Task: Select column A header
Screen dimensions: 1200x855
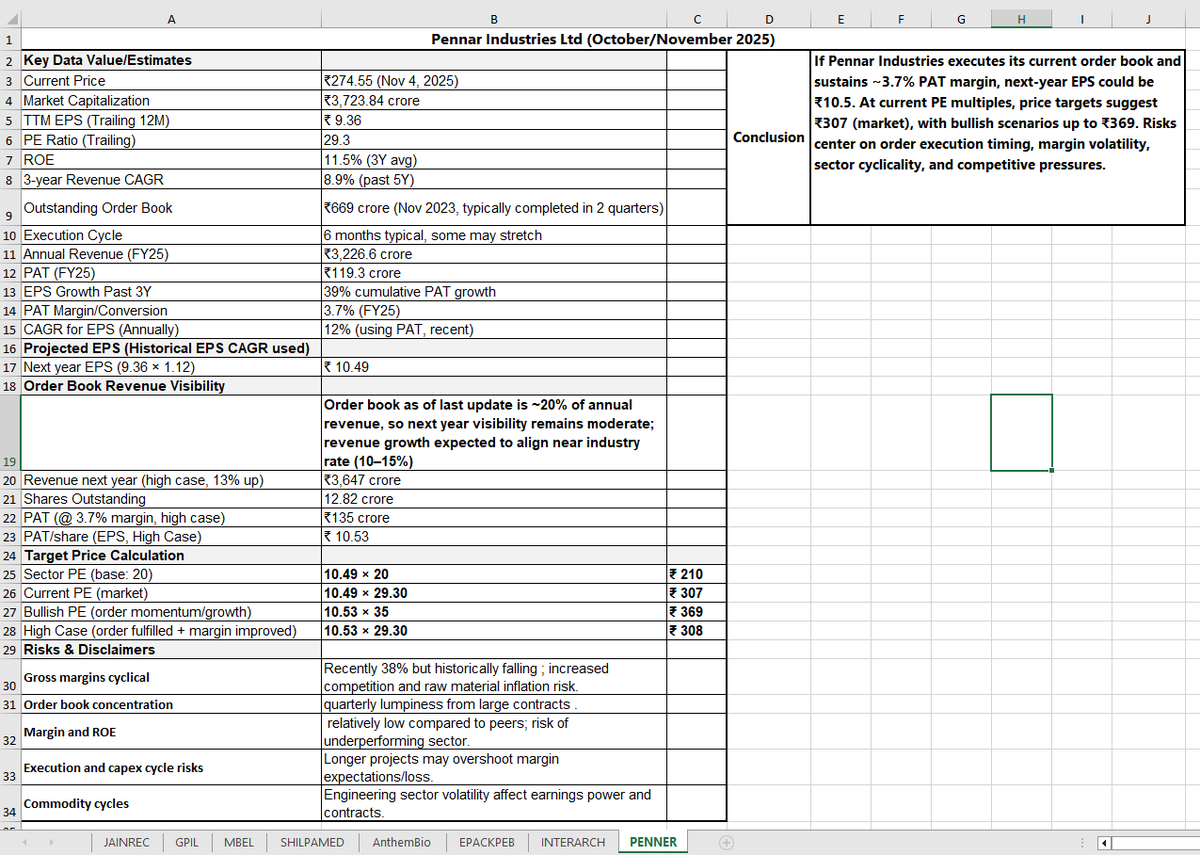Action: (x=170, y=18)
